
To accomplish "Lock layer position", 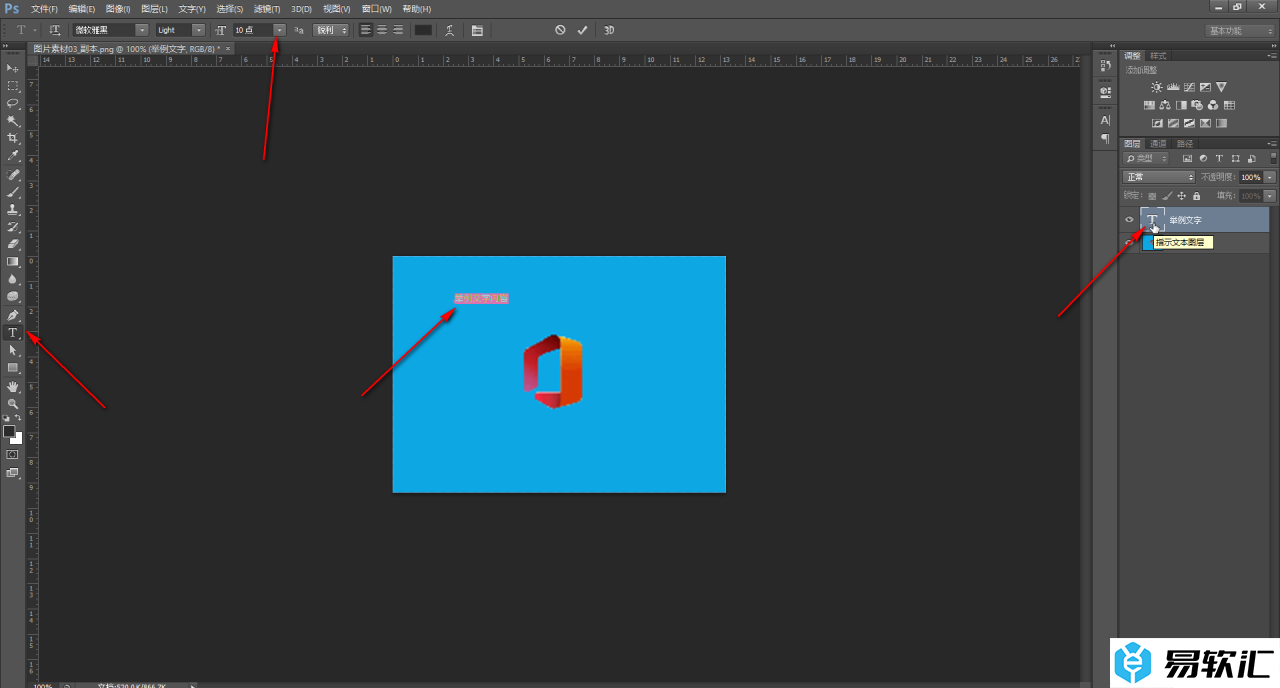I will coord(1182,196).
